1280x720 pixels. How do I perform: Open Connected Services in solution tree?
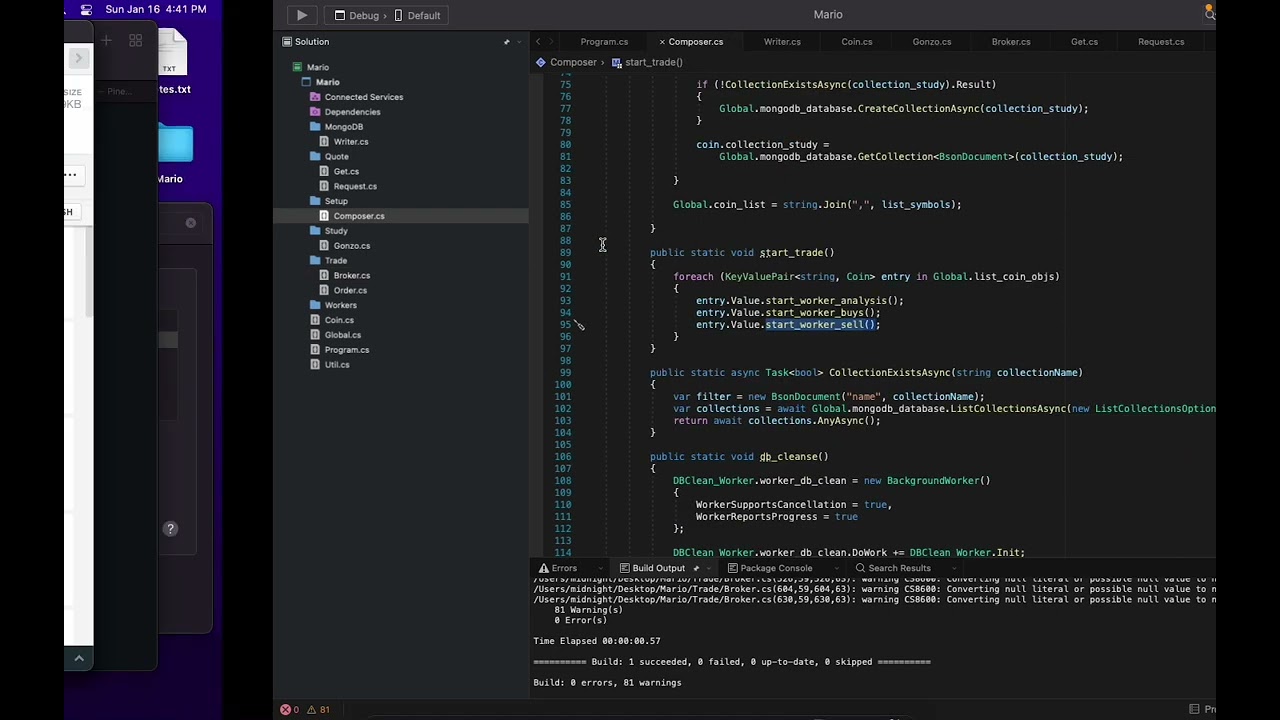click(357, 97)
